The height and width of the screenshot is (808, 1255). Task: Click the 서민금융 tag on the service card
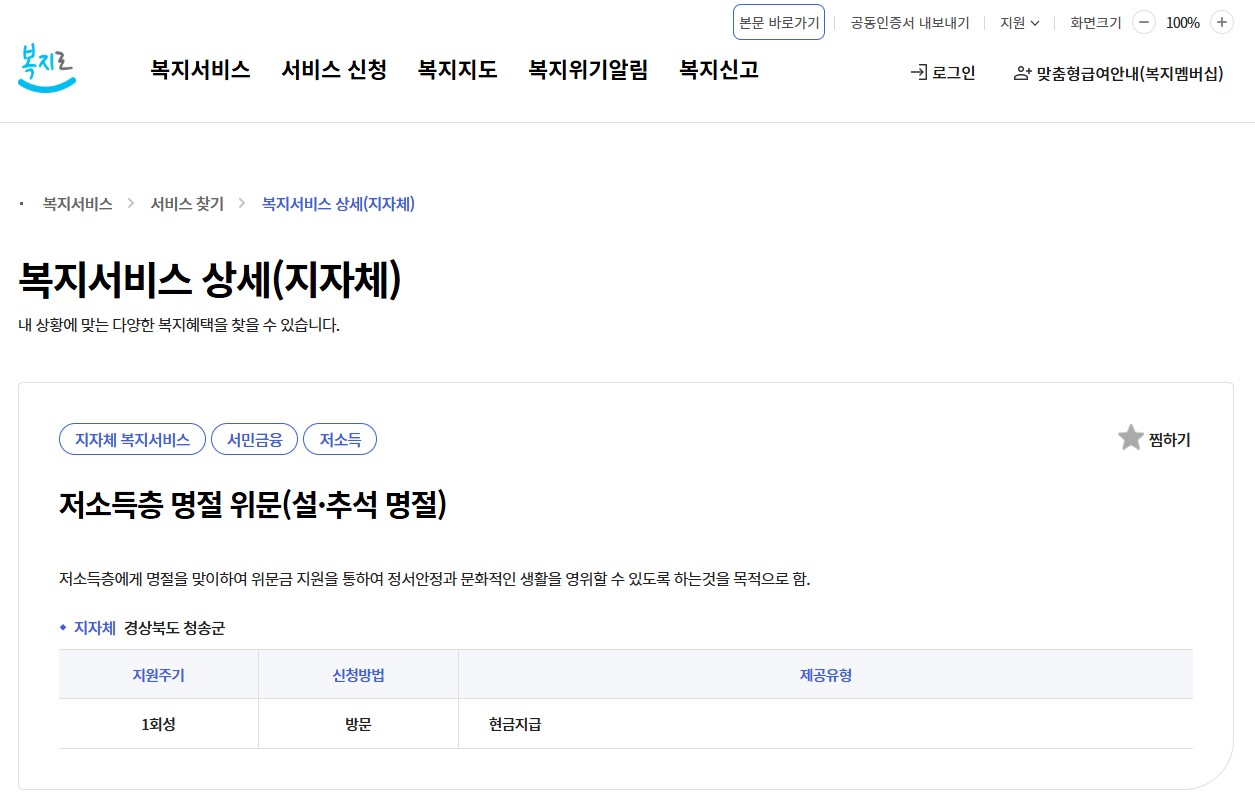coord(254,438)
